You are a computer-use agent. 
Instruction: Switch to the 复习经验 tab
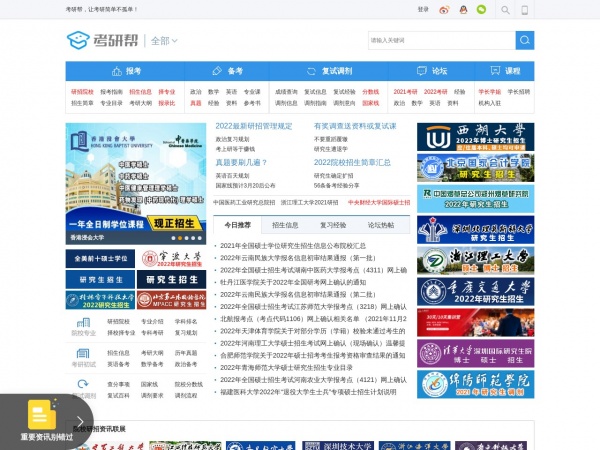coord(333,225)
